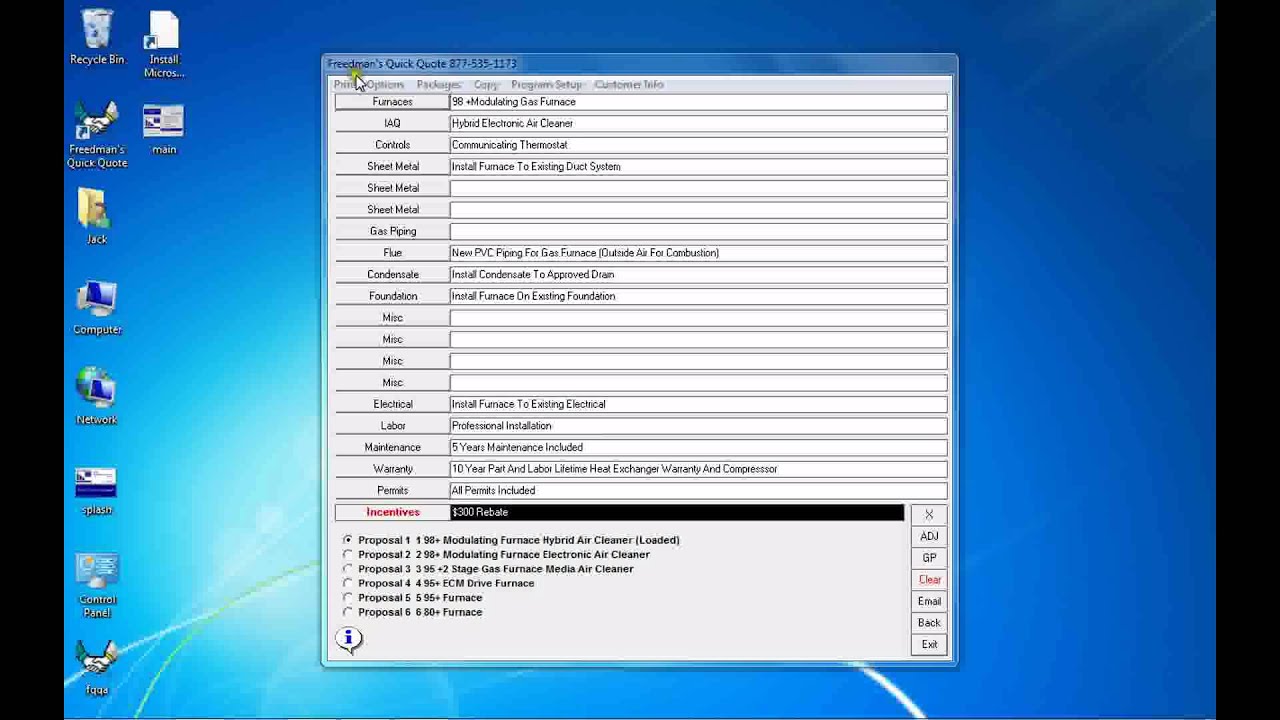The image size is (1280, 720).
Task: Click the Install Furnace To Existing Duct System field
Action: click(x=698, y=167)
